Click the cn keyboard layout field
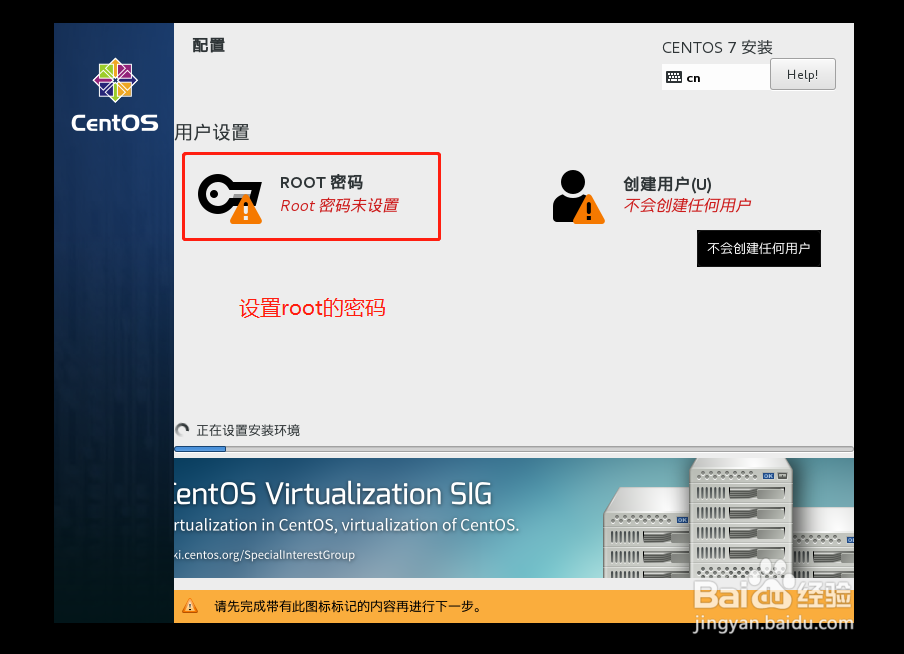The image size is (904, 654). (x=715, y=77)
